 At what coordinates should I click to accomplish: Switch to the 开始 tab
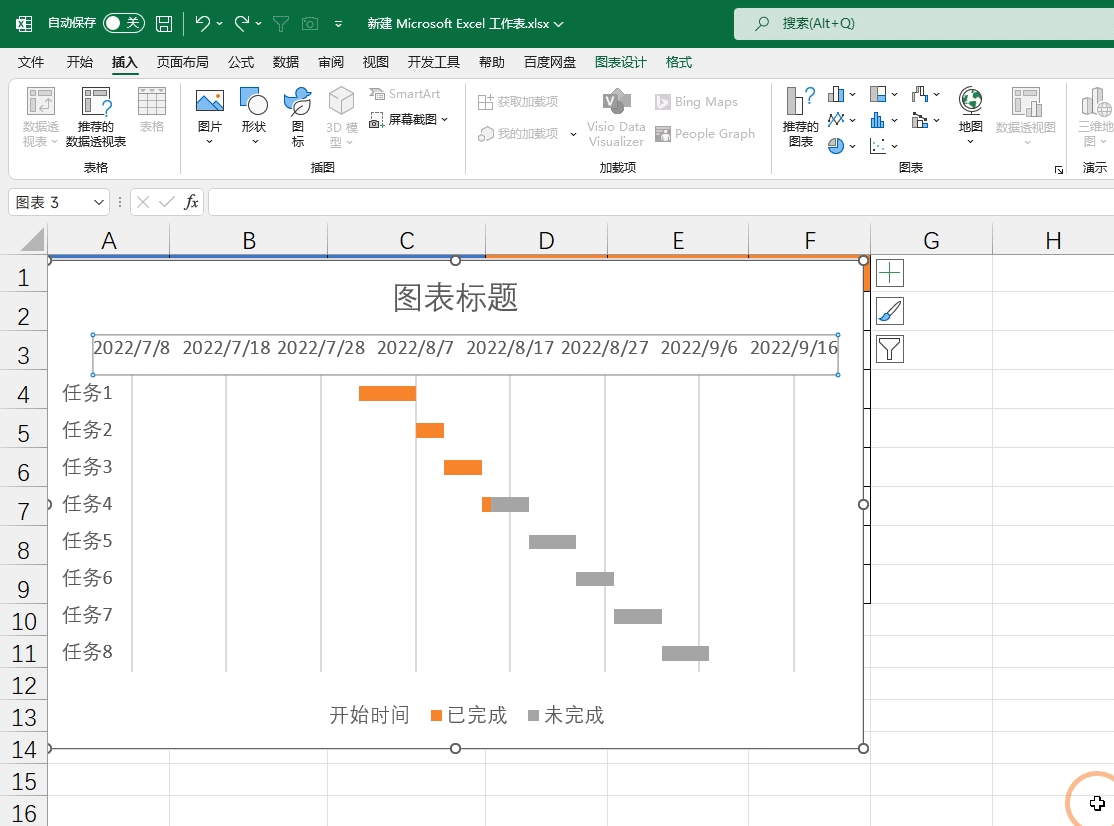click(x=80, y=63)
